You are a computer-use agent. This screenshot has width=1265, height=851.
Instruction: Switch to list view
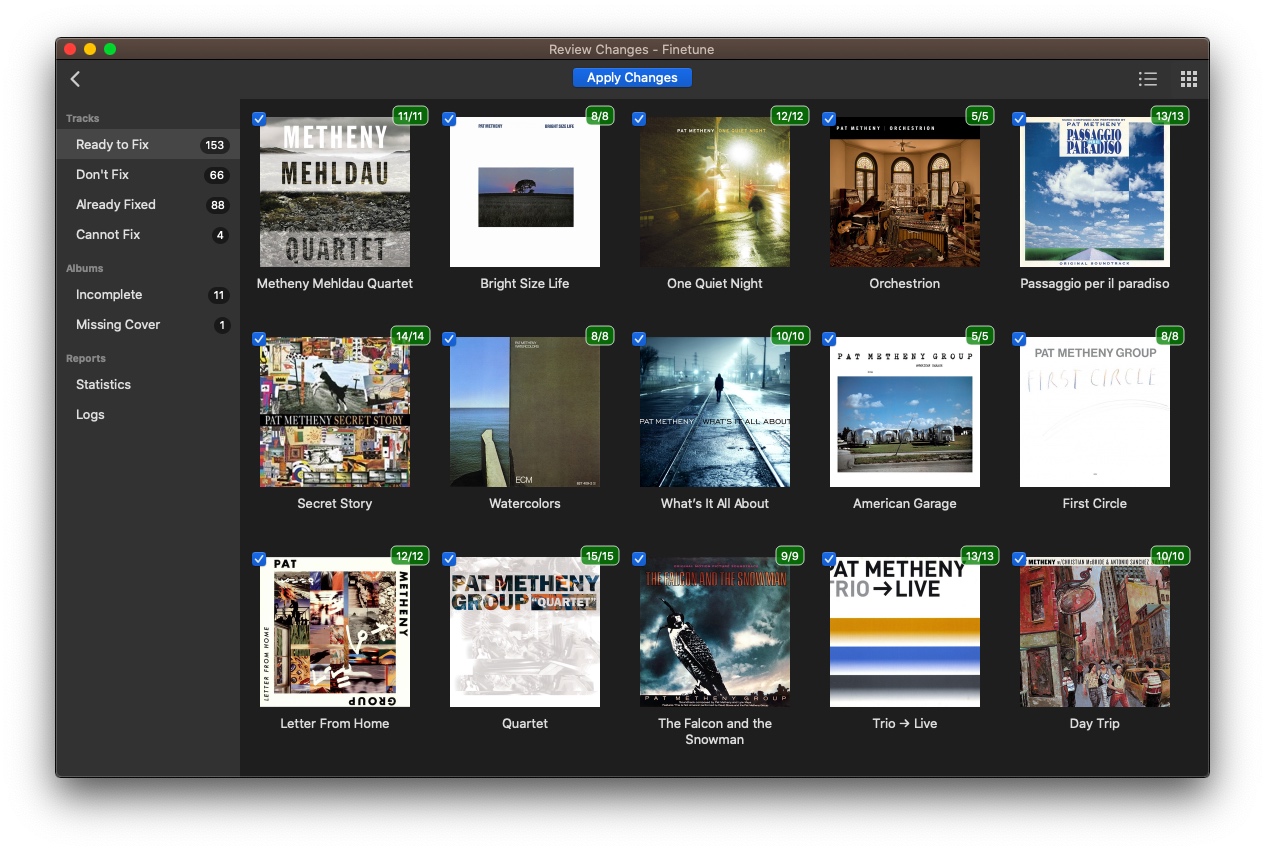[x=1148, y=78]
